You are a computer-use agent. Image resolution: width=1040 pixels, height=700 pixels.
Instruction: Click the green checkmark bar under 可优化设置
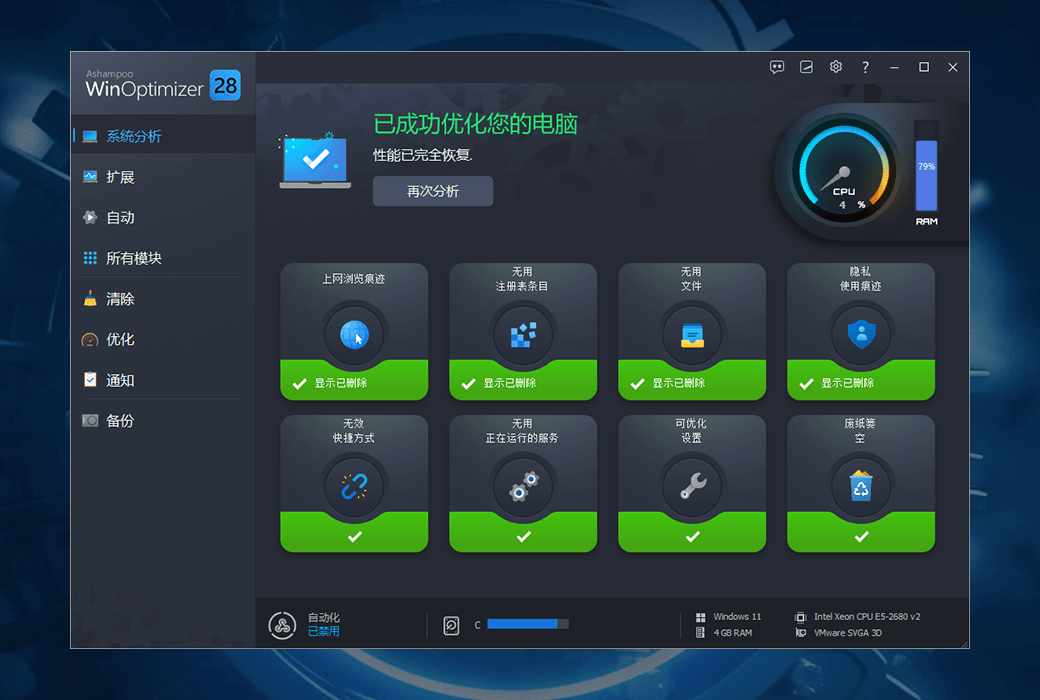(692, 535)
